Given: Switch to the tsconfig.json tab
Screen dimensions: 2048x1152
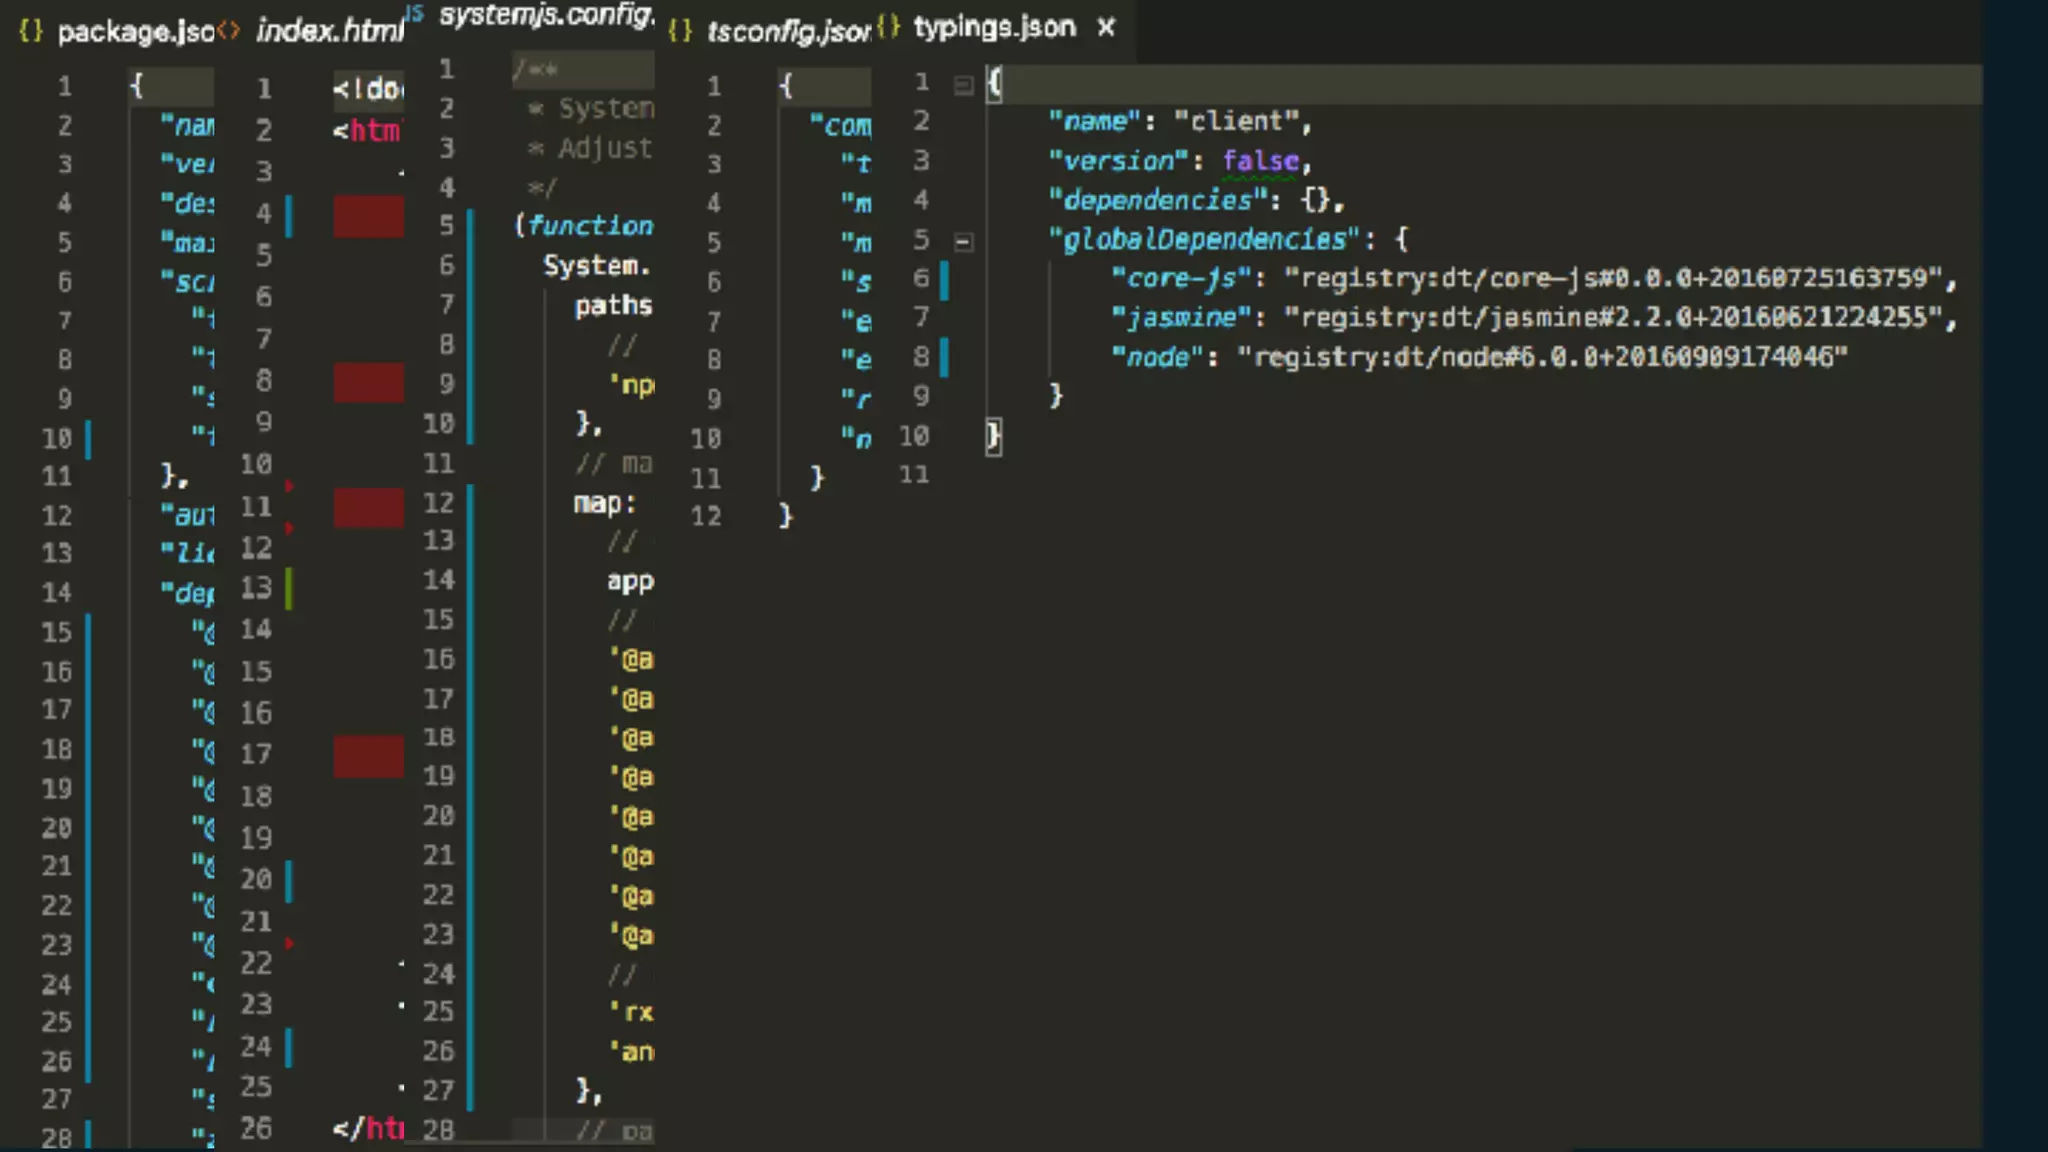Looking at the screenshot, I should 789,32.
